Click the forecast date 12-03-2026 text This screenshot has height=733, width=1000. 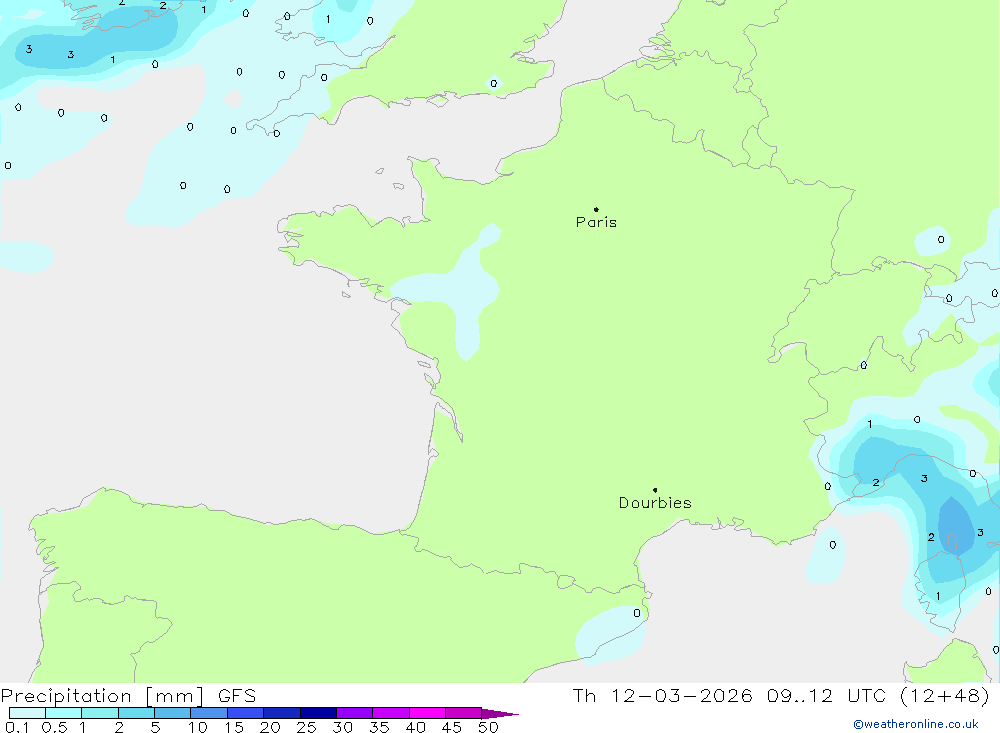coord(681,695)
